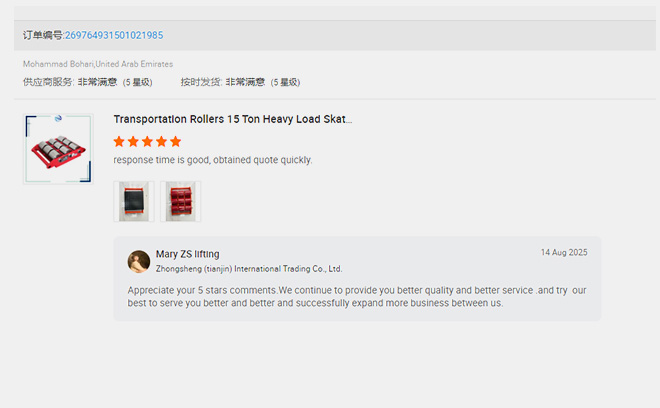Click the Transportation Rollers product thumbnail

pyautogui.click(x=58, y=149)
